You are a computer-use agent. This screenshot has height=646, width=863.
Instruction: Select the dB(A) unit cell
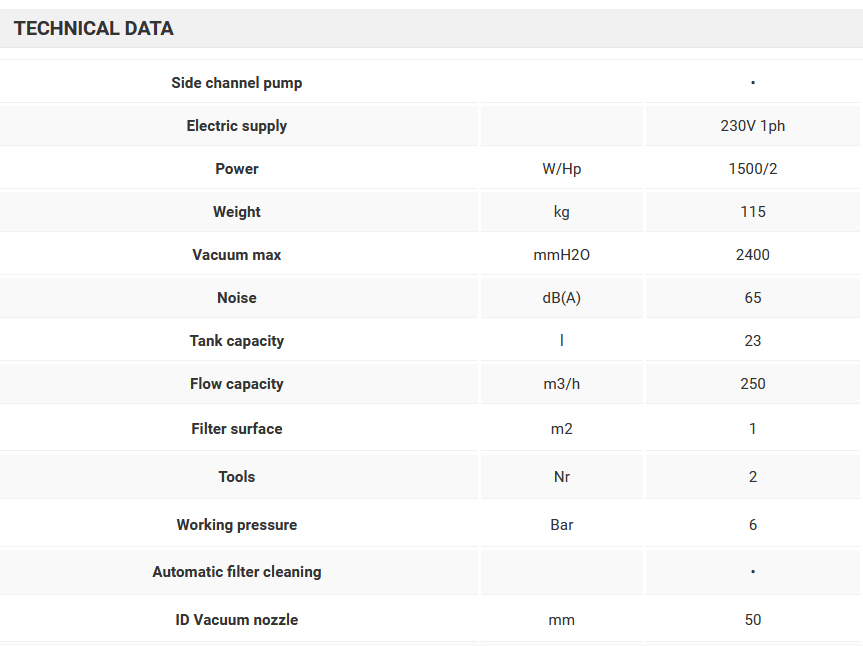click(561, 298)
